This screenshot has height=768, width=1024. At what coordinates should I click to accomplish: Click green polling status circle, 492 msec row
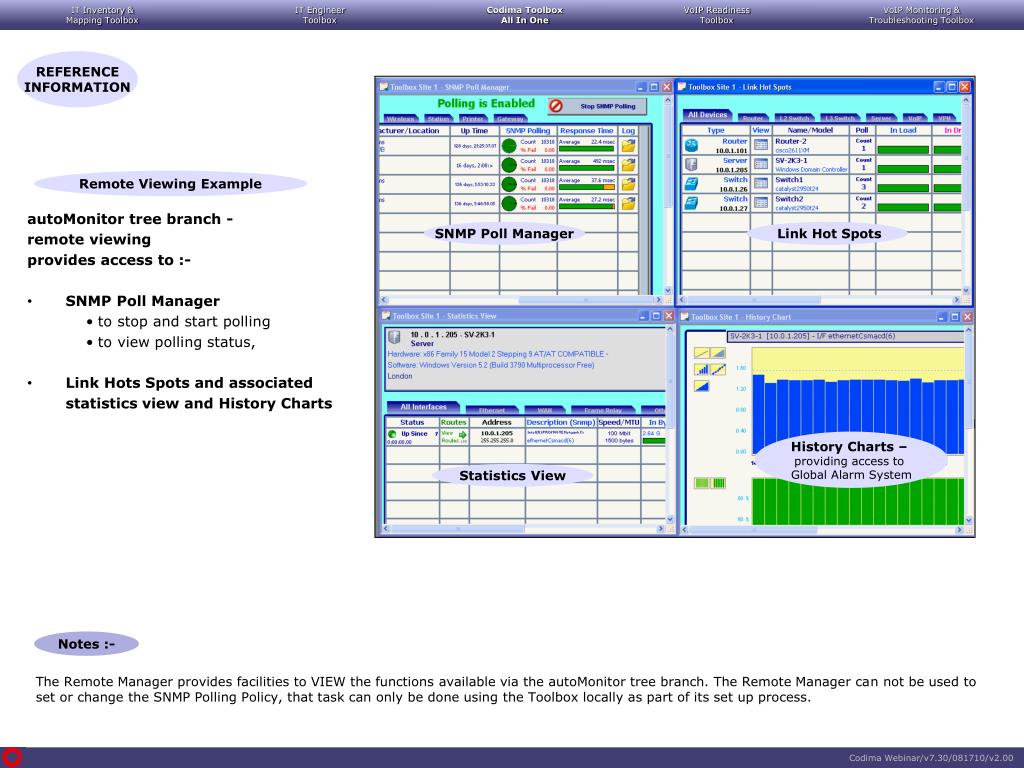tap(509, 165)
